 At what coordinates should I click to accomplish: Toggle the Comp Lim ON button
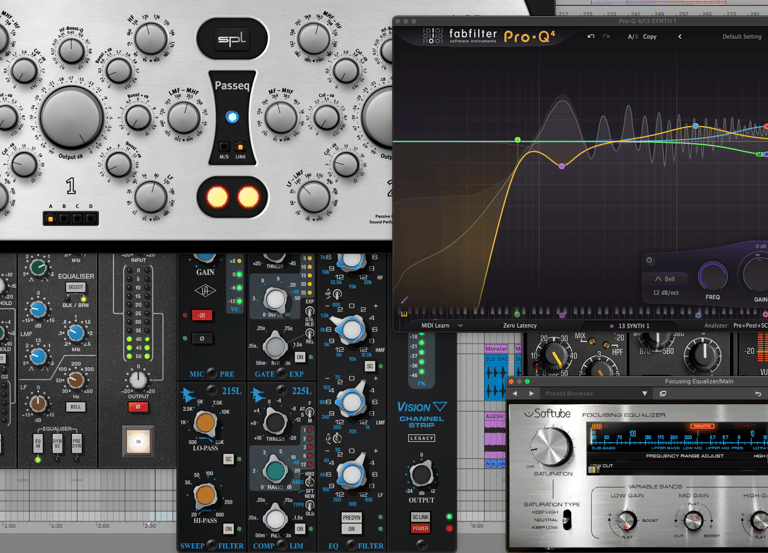point(300,529)
